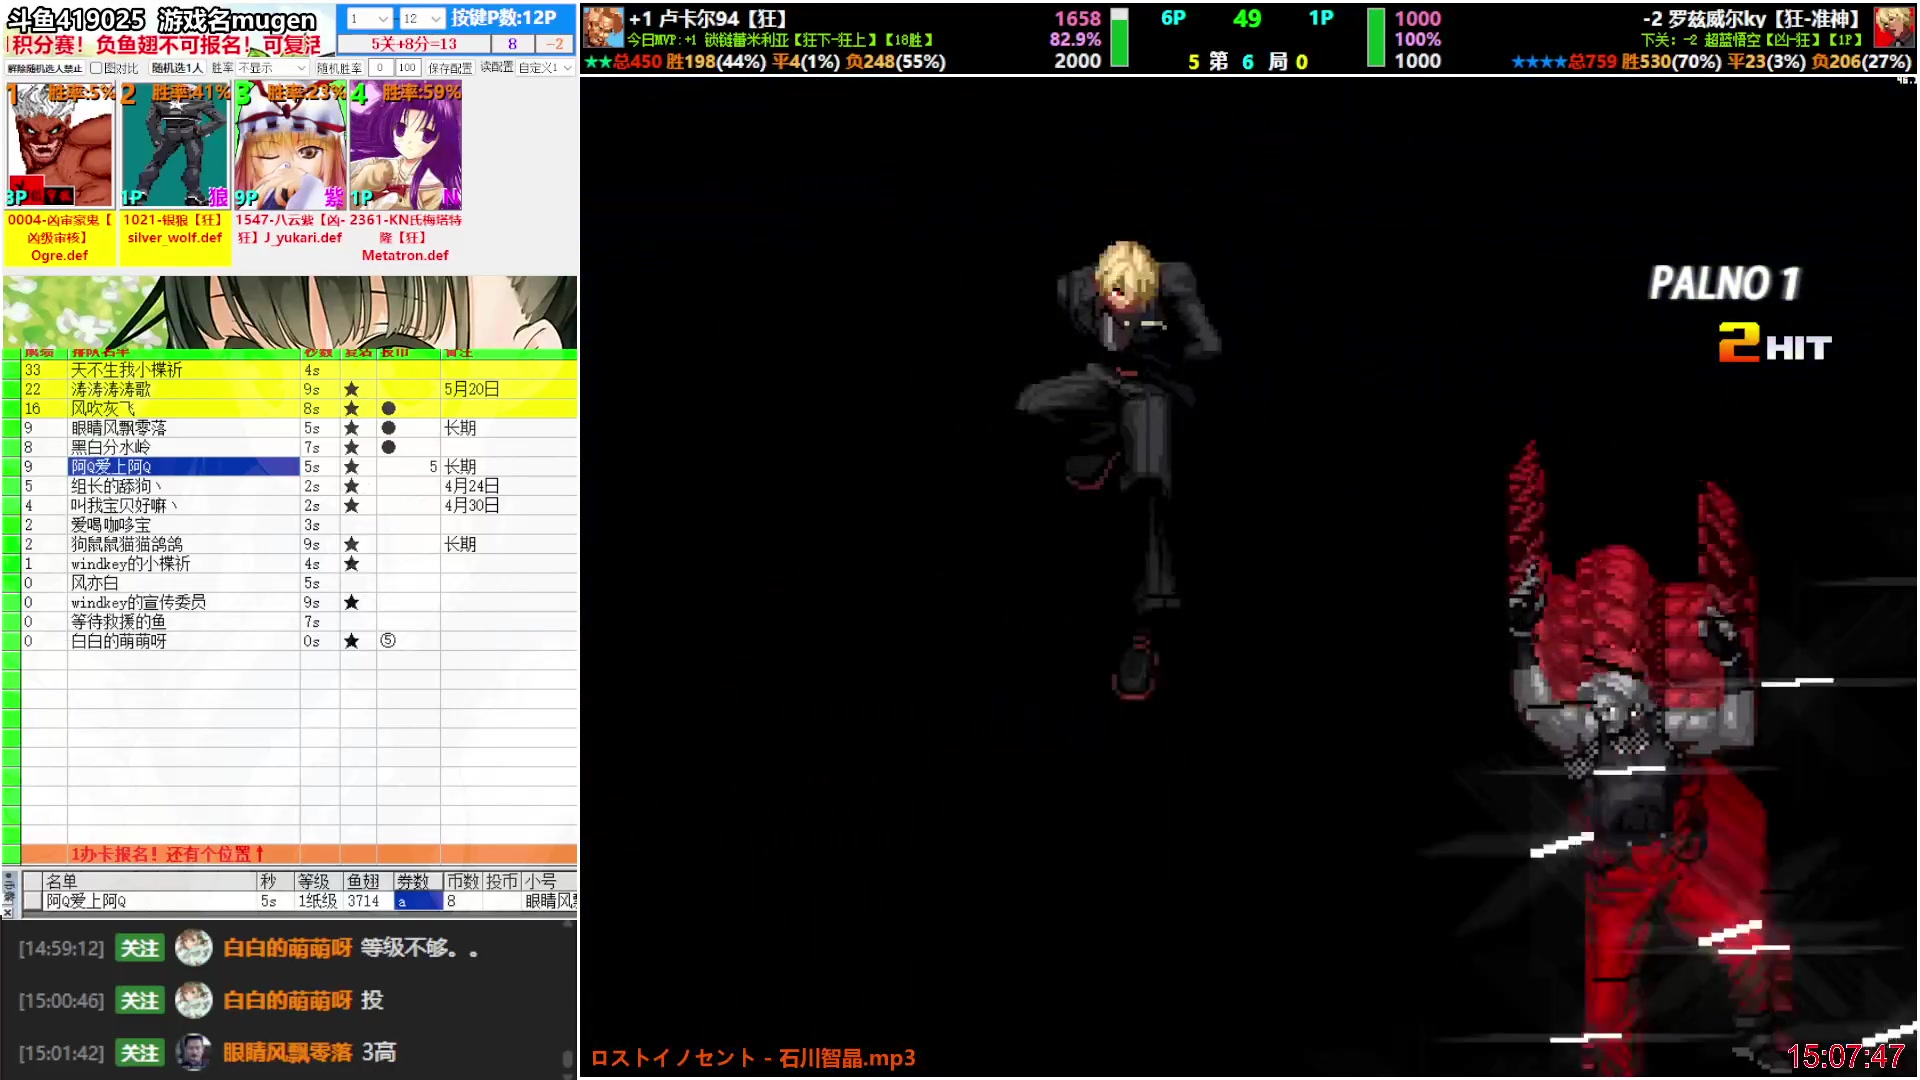Select the highlighted 券数 cell containing a
The image size is (1920, 1080).
coord(418,901)
